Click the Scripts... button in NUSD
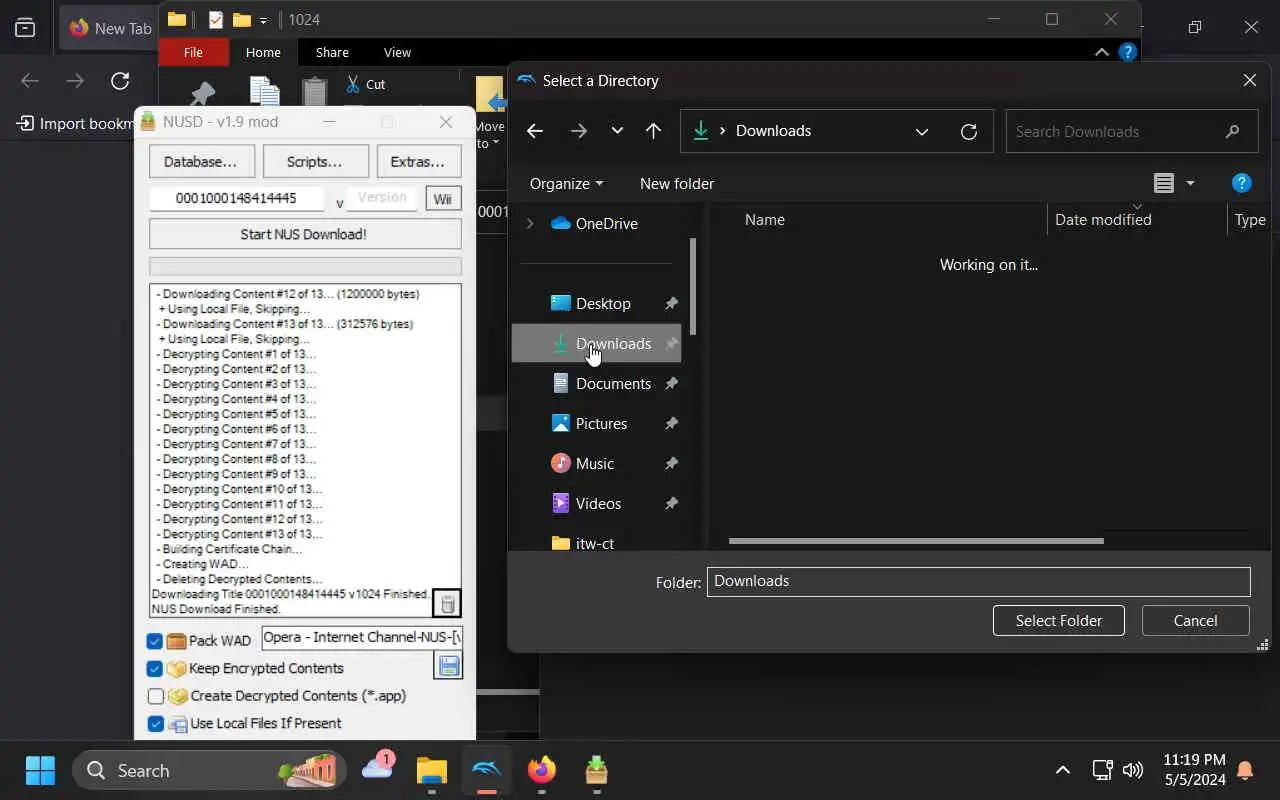The height and width of the screenshot is (800, 1280). click(314, 162)
